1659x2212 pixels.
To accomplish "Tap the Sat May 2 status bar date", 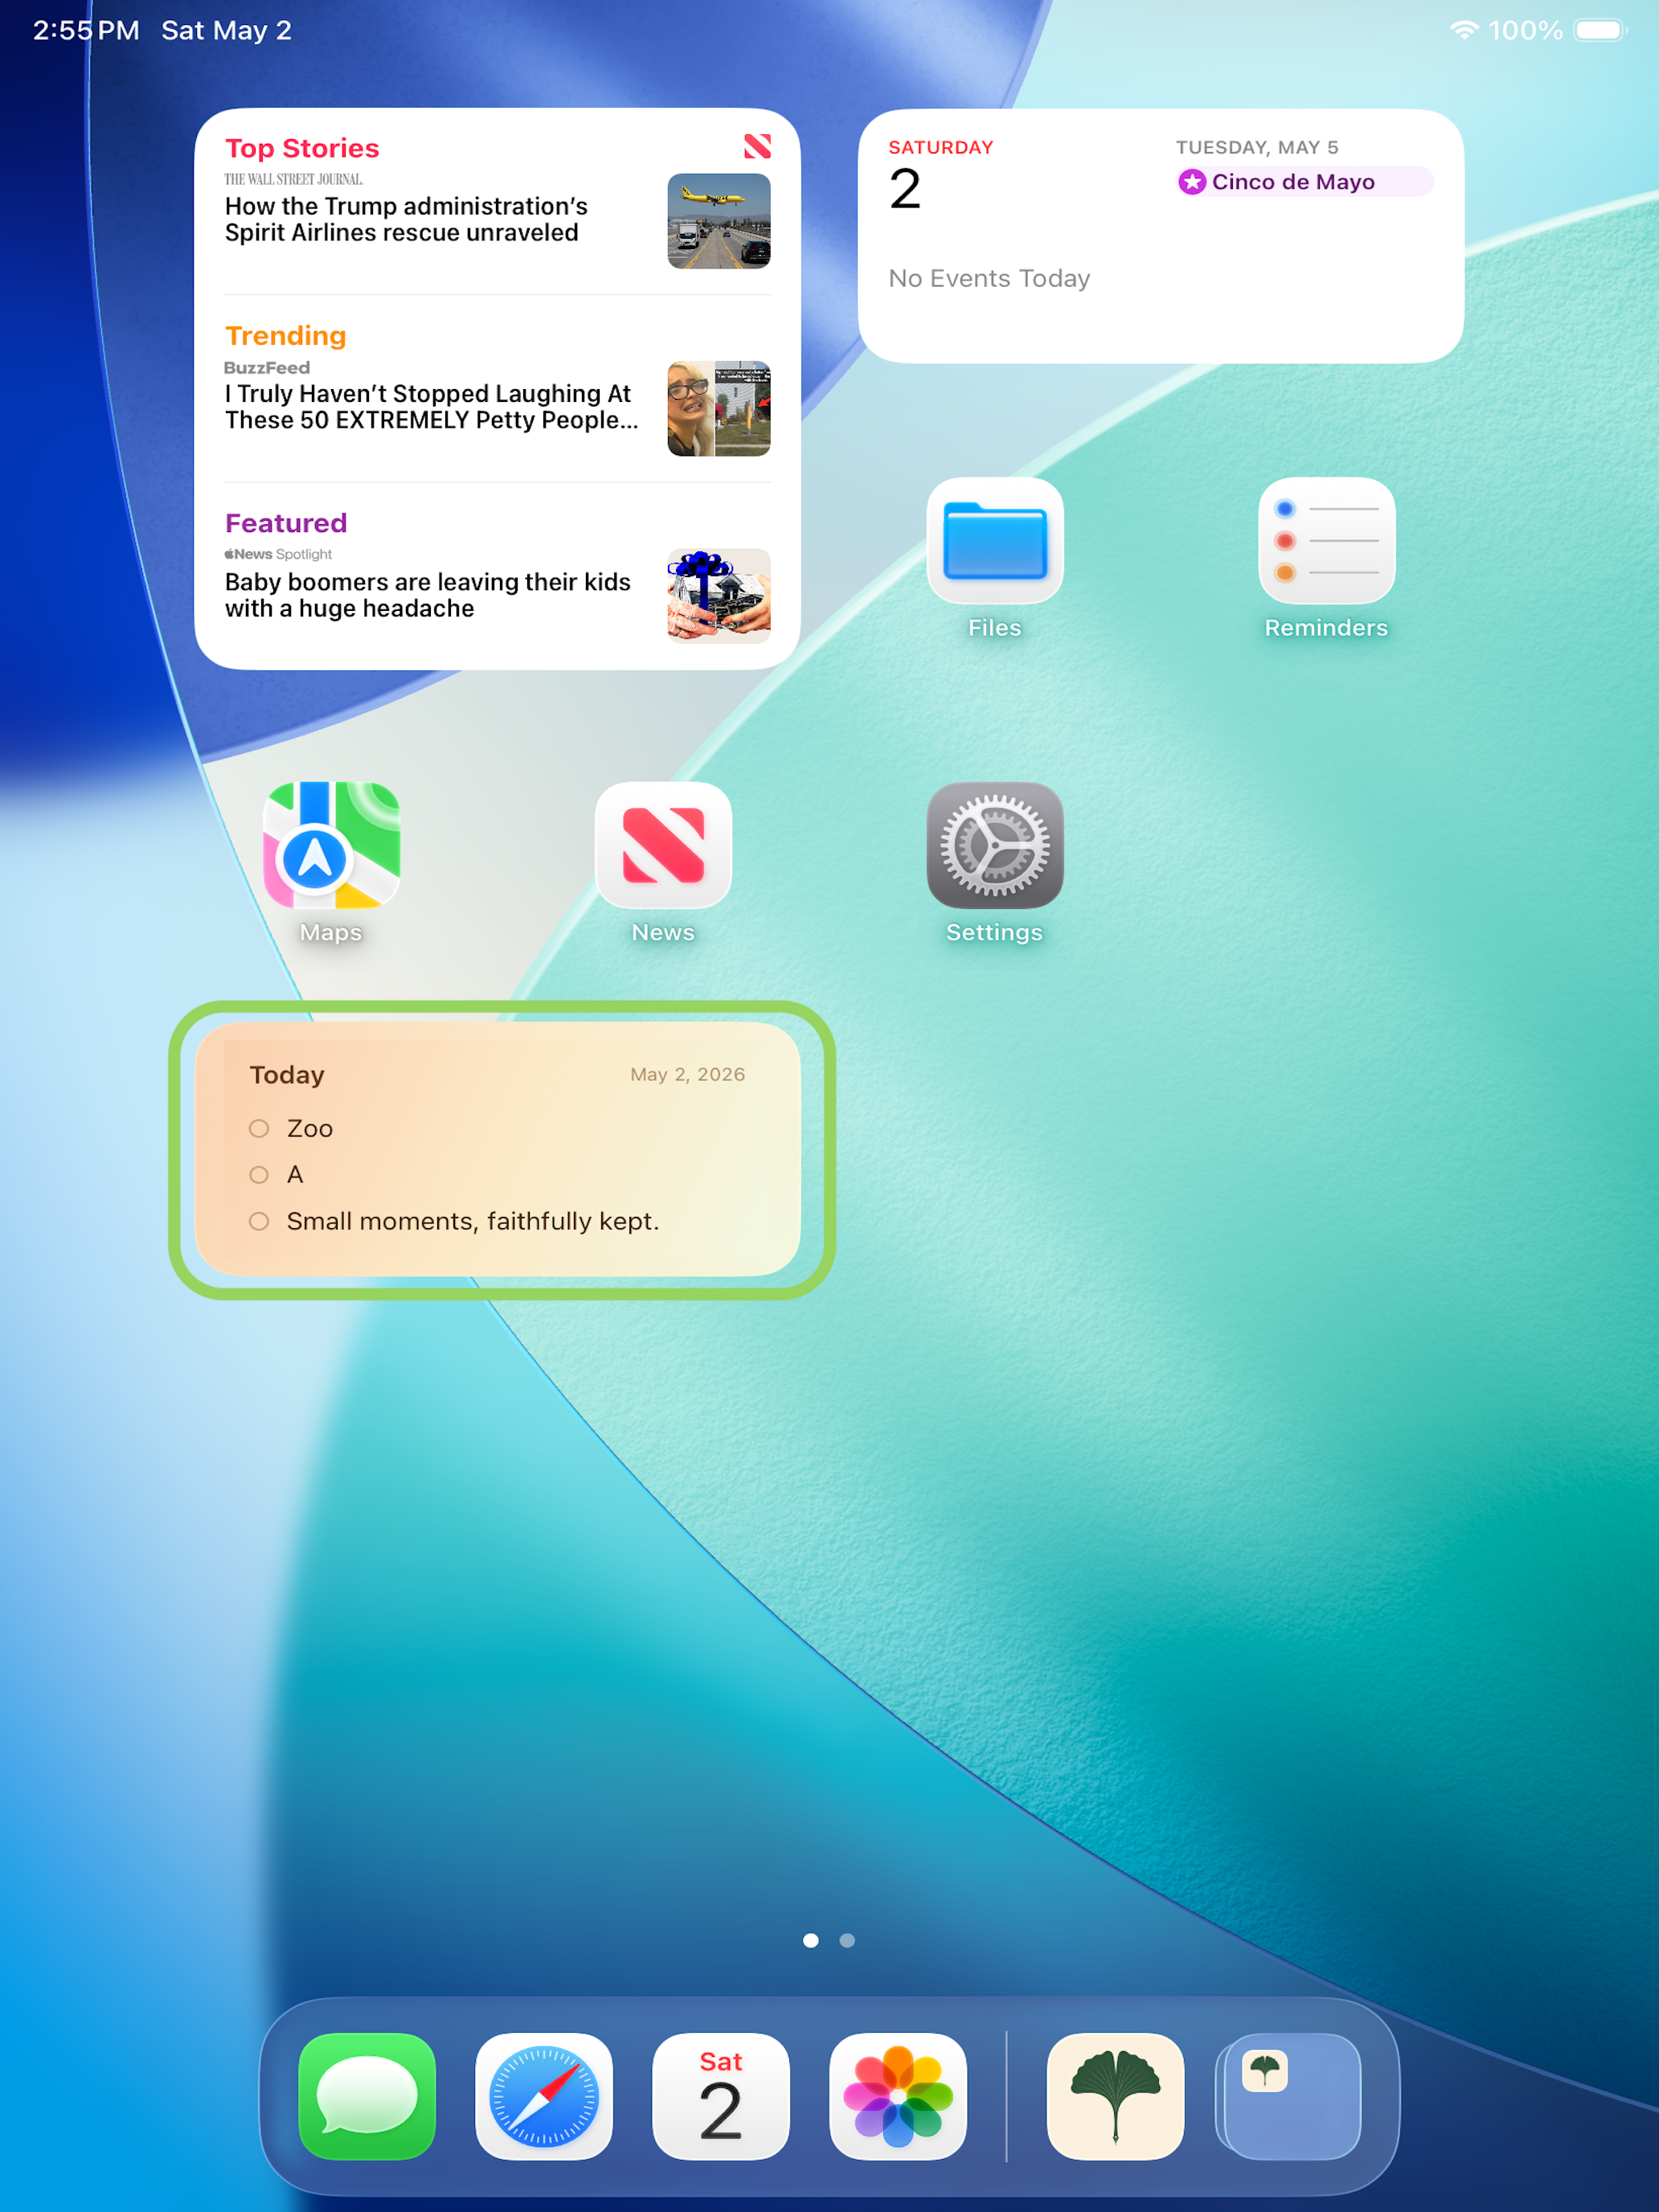I will point(227,30).
